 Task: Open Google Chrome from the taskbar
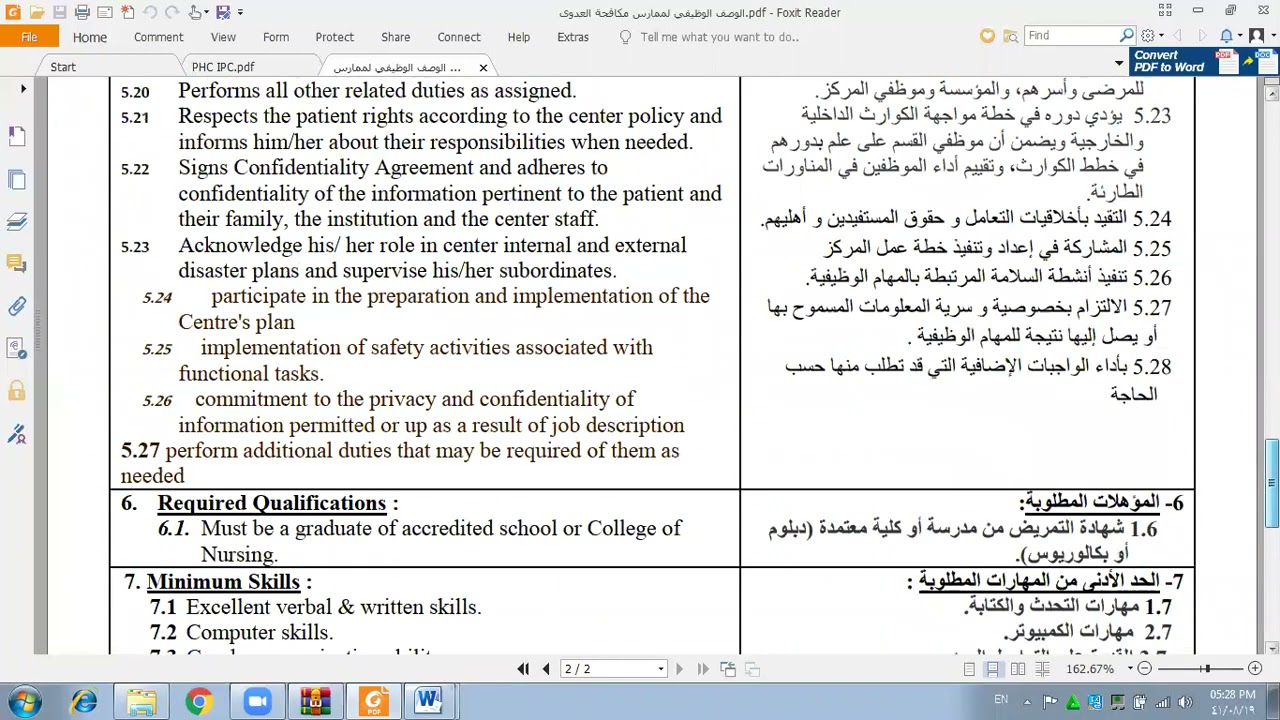(x=199, y=701)
